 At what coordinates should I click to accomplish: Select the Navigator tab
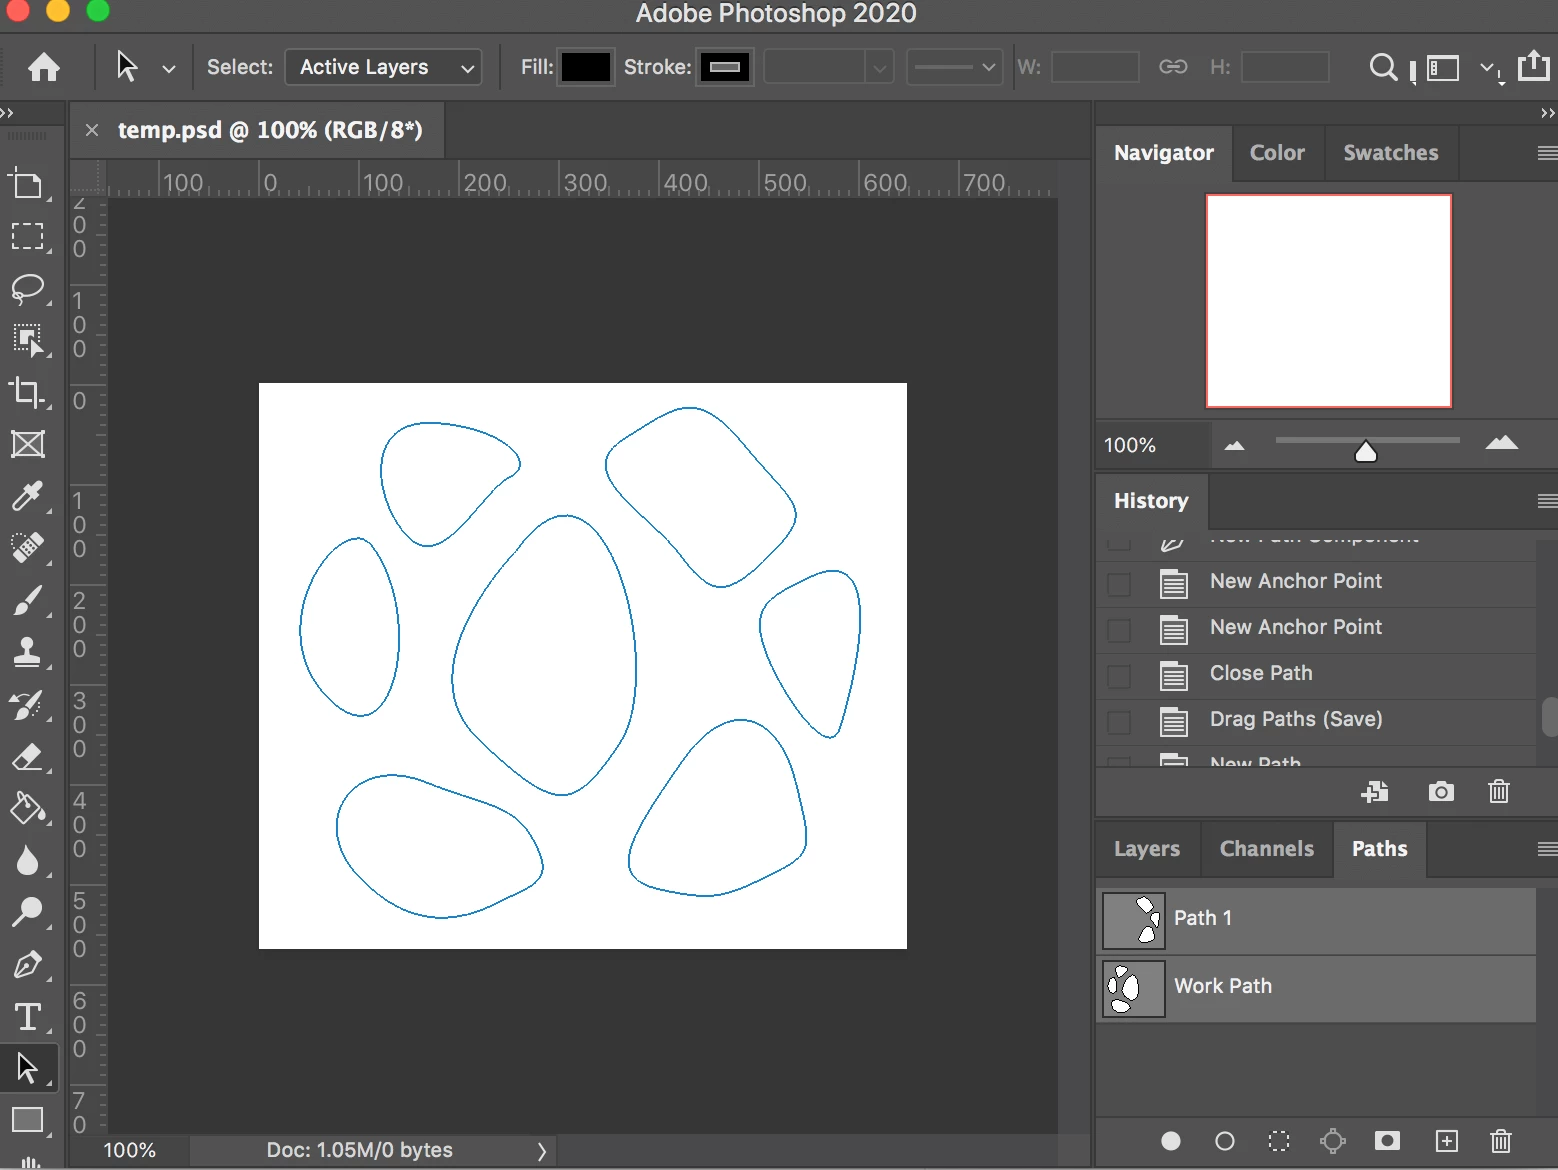tap(1164, 153)
